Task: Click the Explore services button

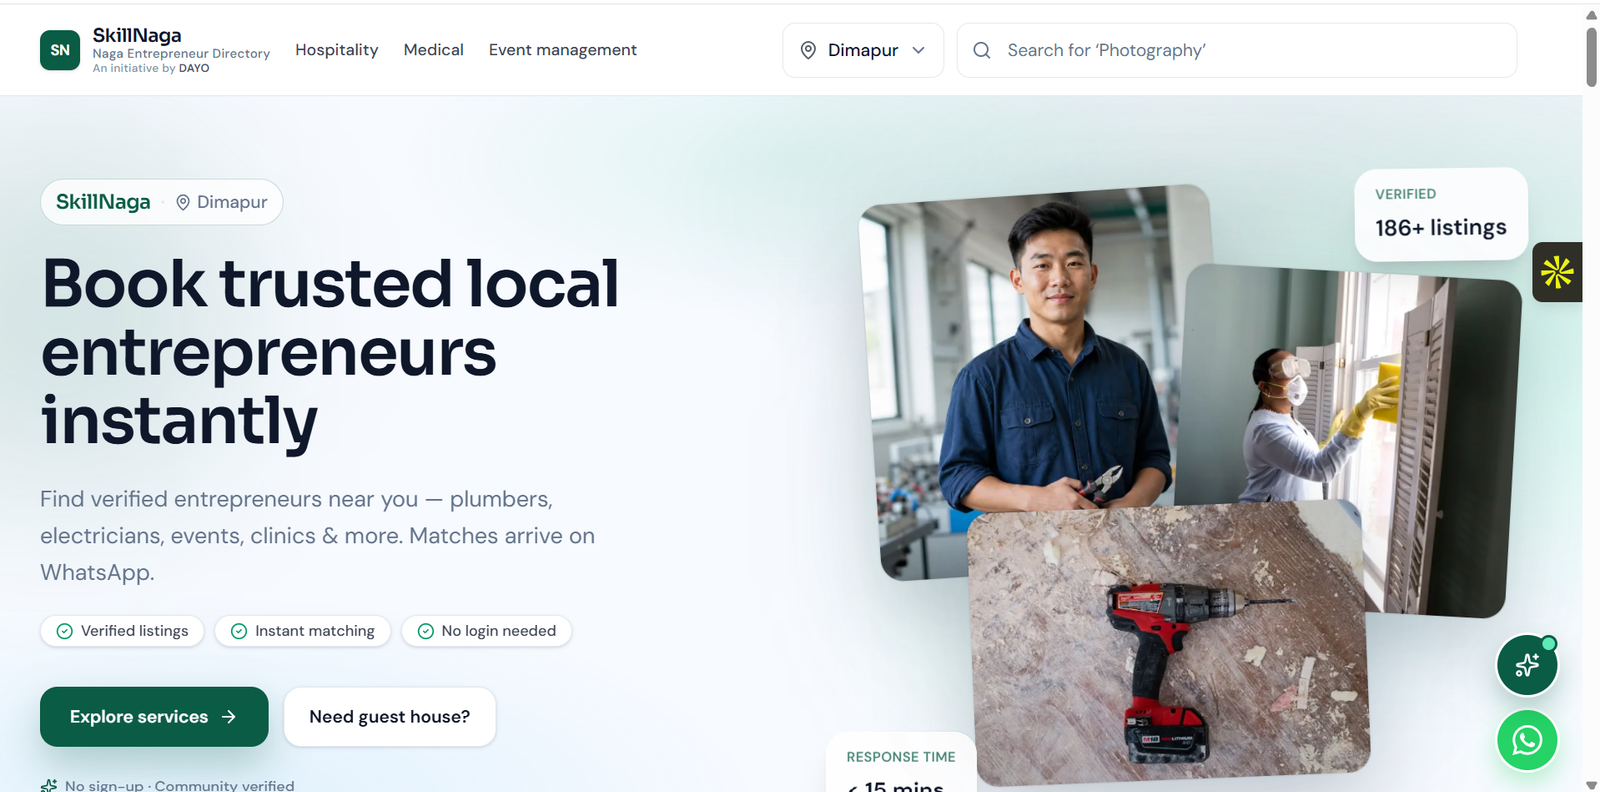Action: (154, 717)
